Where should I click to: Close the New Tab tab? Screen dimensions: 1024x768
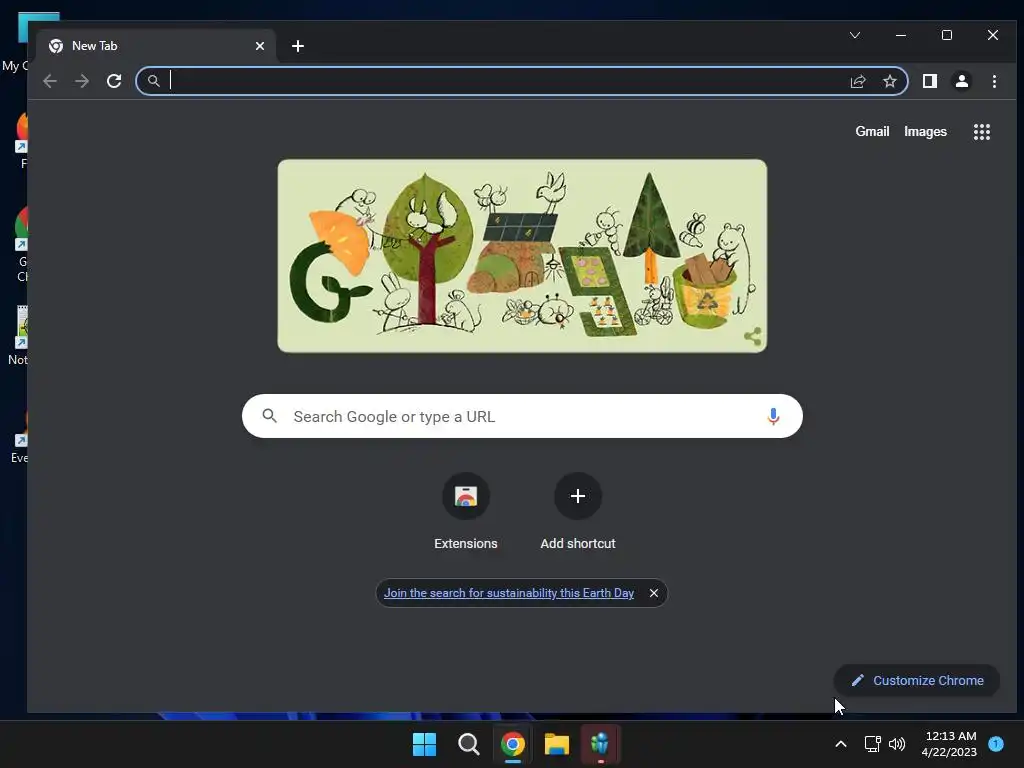[260, 46]
